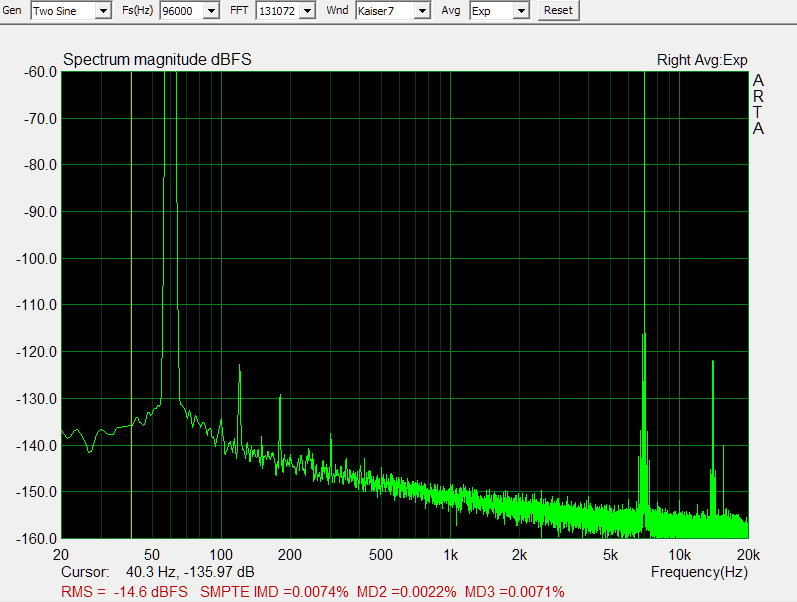This screenshot has width=797, height=602.
Task: Click the 200 frequency axis label
Action: (290, 555)
